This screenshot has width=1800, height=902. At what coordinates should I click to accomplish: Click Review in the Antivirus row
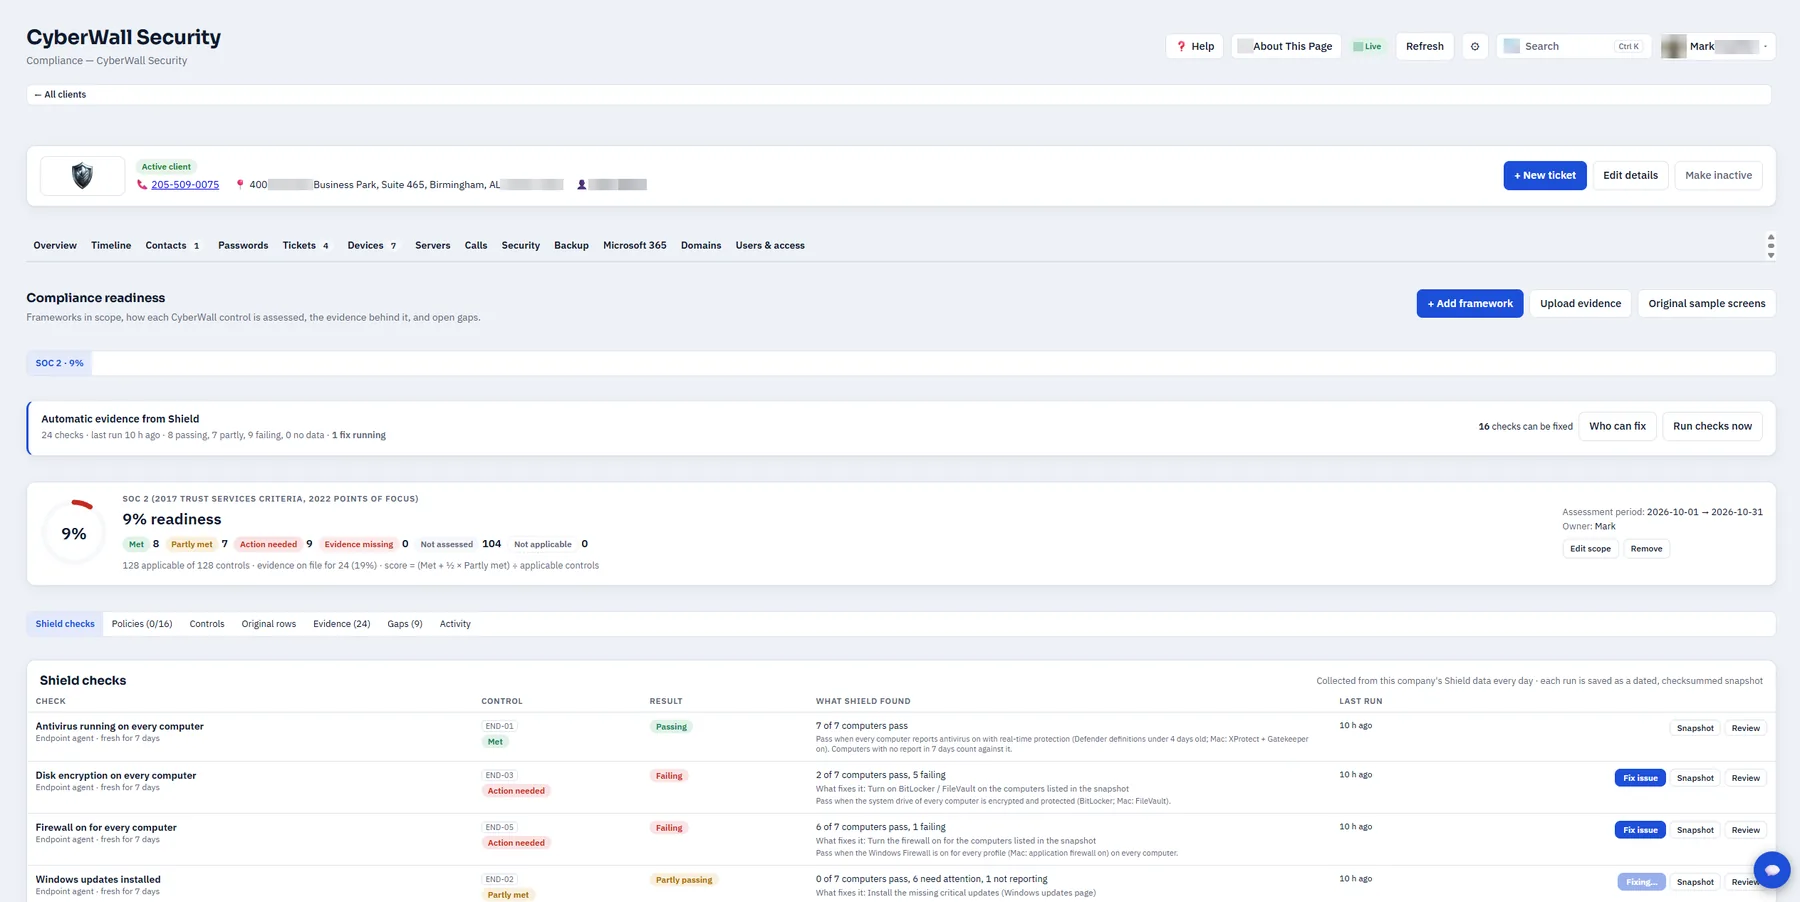(1746, 729)
